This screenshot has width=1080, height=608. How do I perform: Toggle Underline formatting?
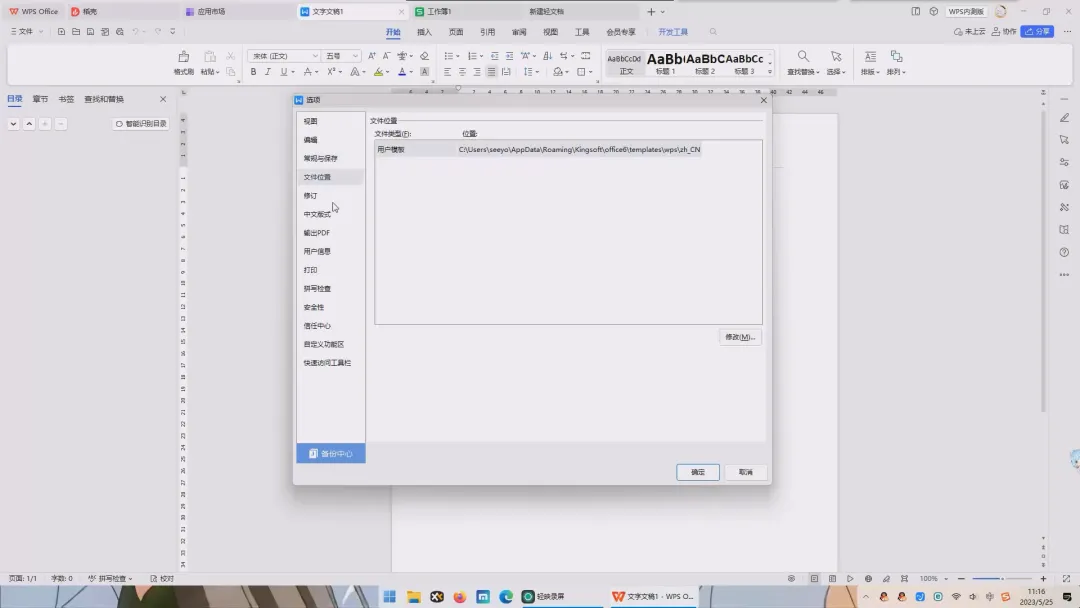point(283,72)
